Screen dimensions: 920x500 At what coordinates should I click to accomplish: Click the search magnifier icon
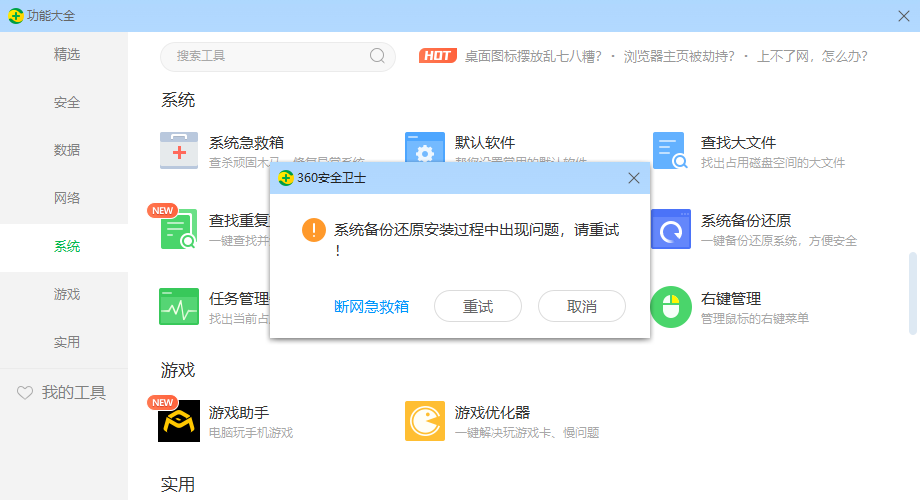(x=377, y=56)
